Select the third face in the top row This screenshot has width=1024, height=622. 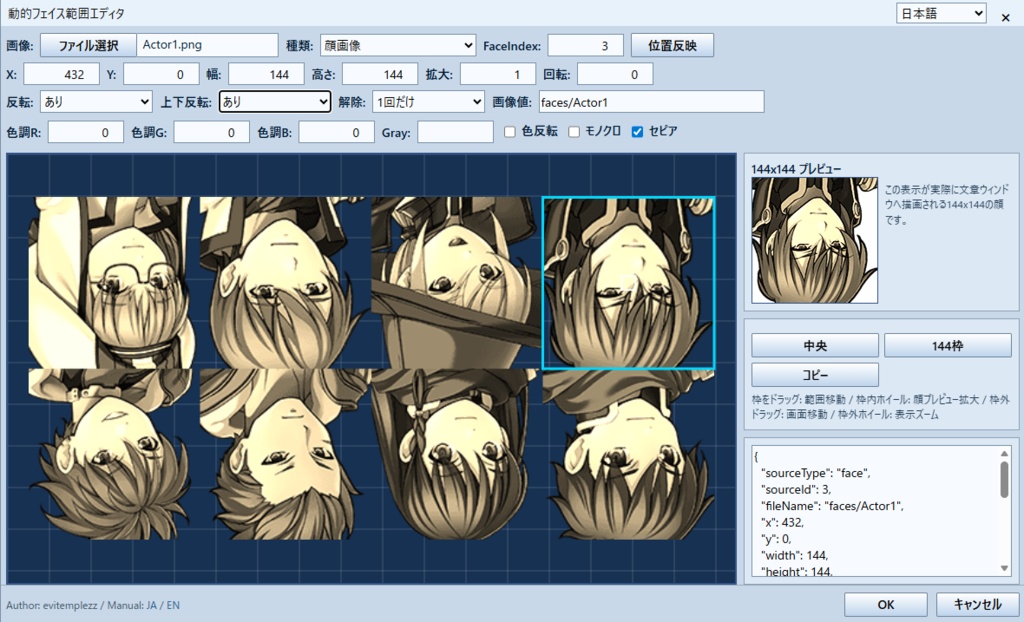(x=456, y=283)
